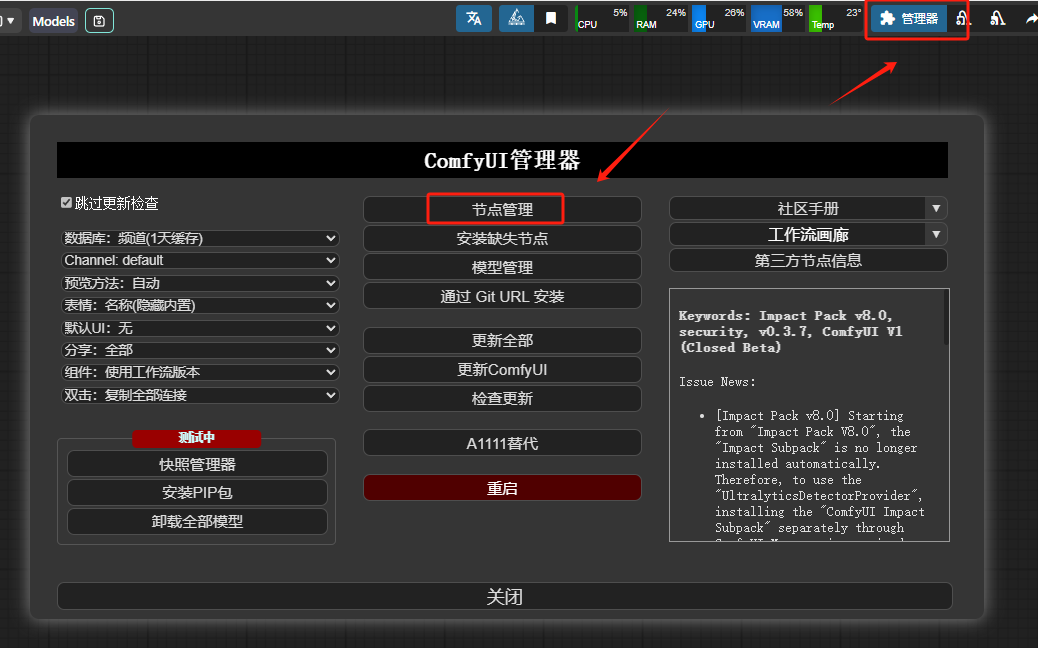This screenshot has height=648, width=1038.
Task: Open the 表情: 名称(隐藏内置) dropdown
Action: (200, 305)
